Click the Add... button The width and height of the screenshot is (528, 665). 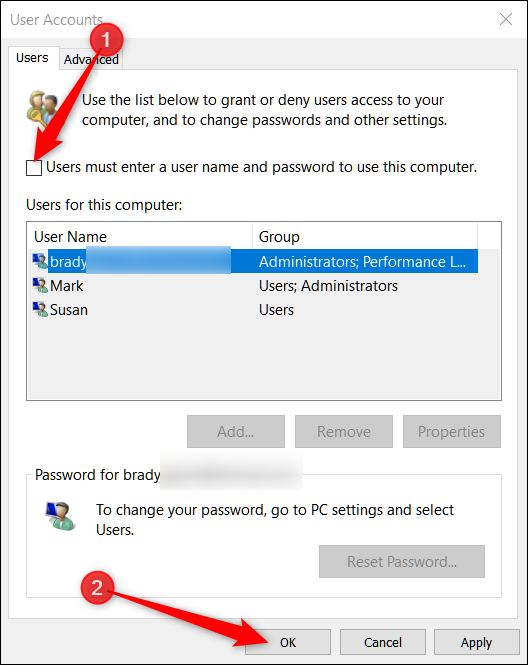click(x=236, y=431)
